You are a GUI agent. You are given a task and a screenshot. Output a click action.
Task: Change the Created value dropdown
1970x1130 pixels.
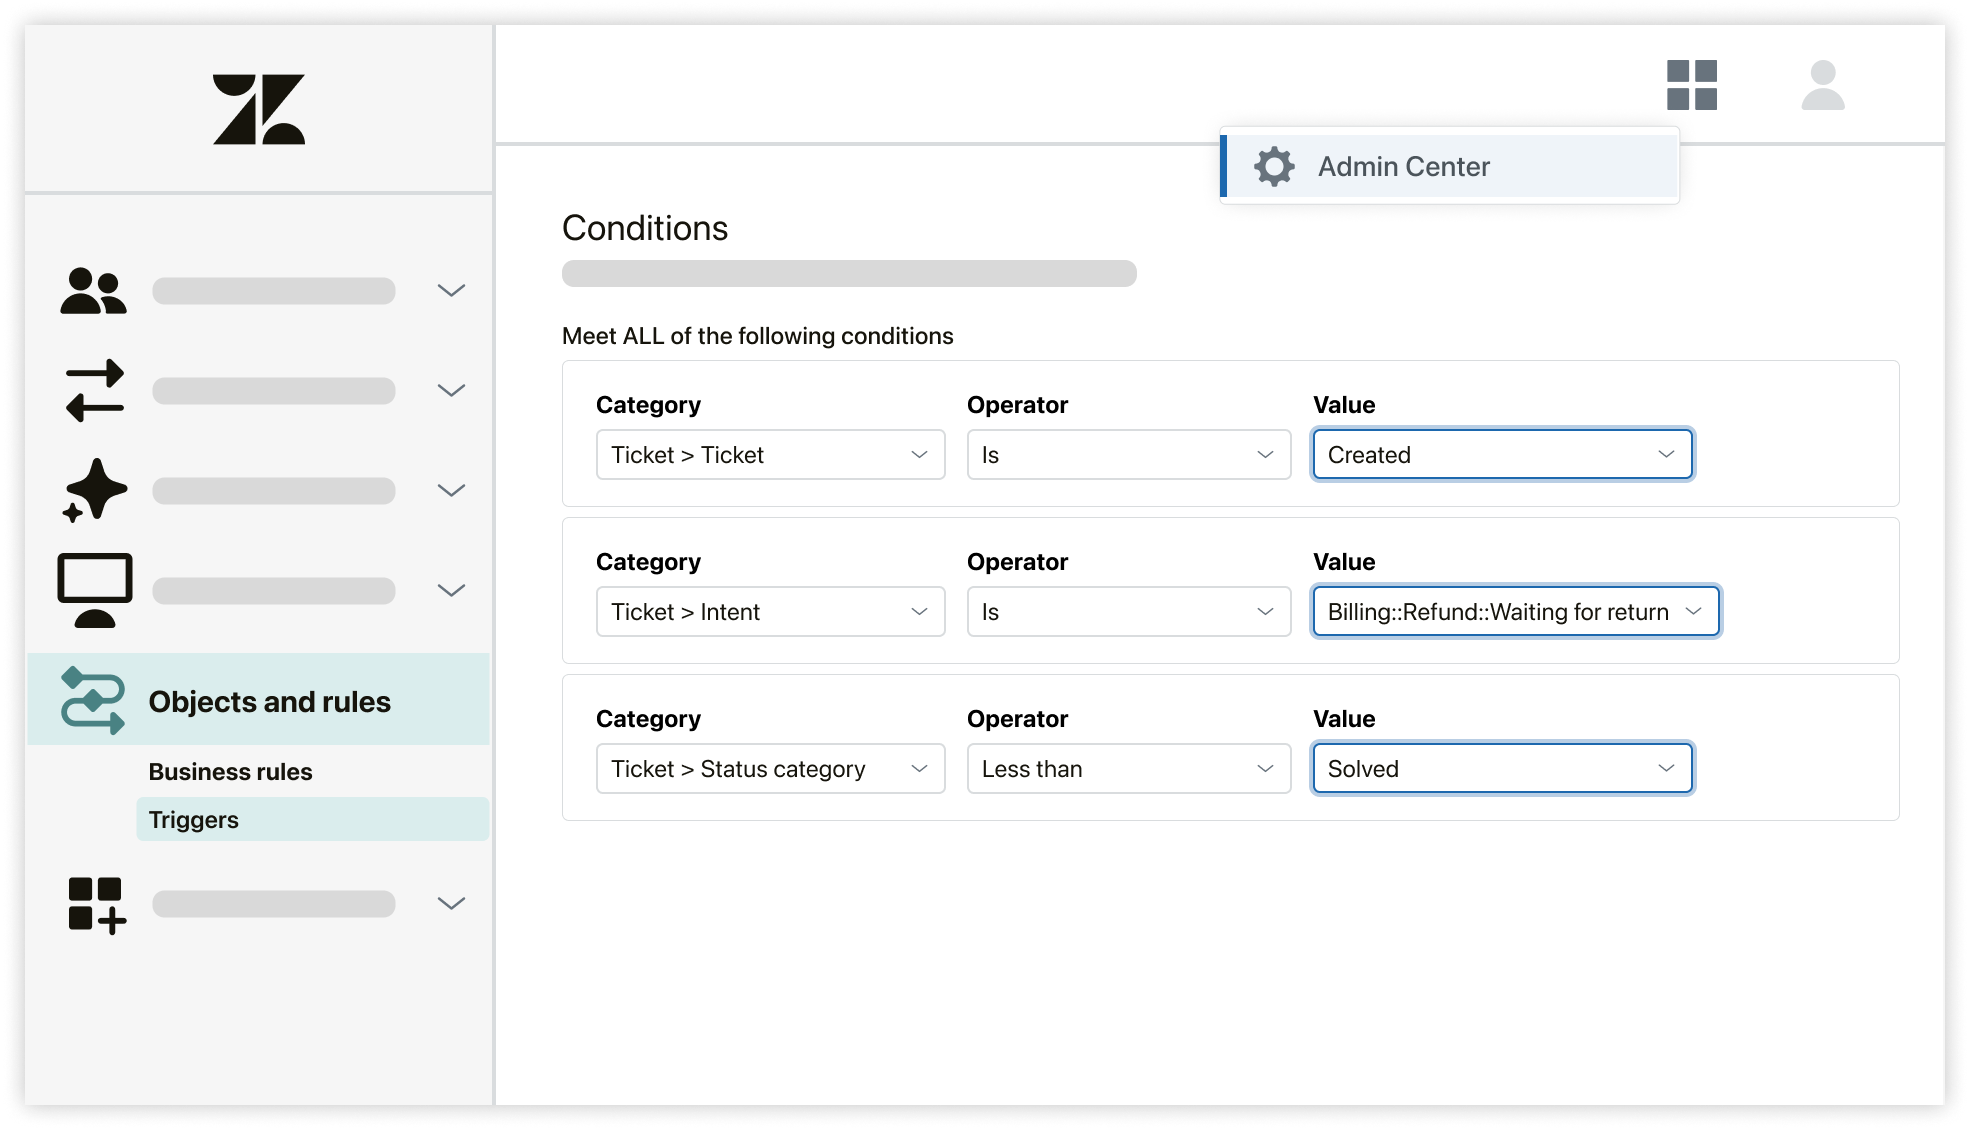[x=1502, y=454]
